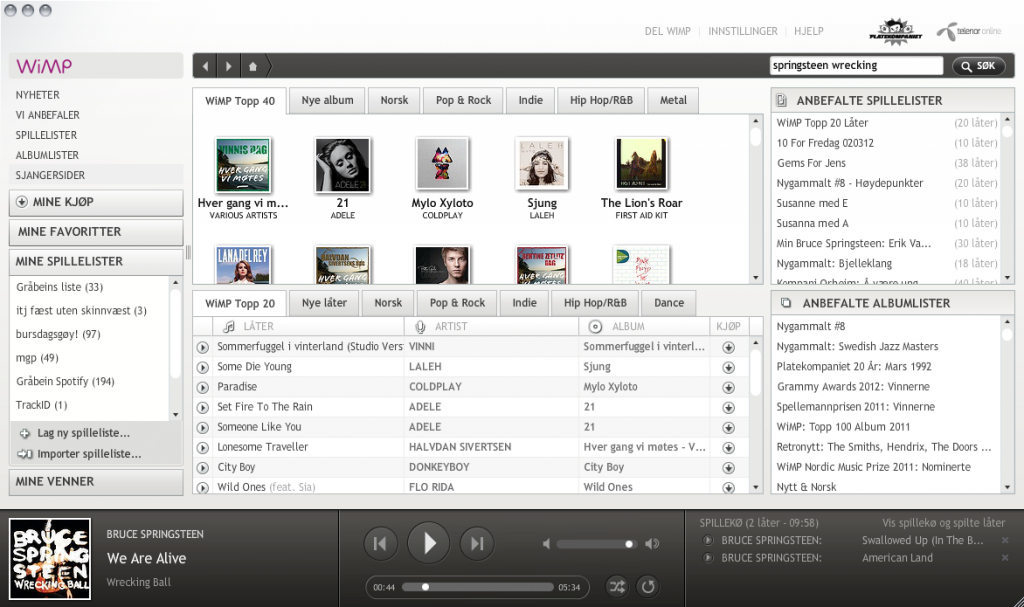Play Sommerfuggel i vinterland track

(x=203, y=348)
